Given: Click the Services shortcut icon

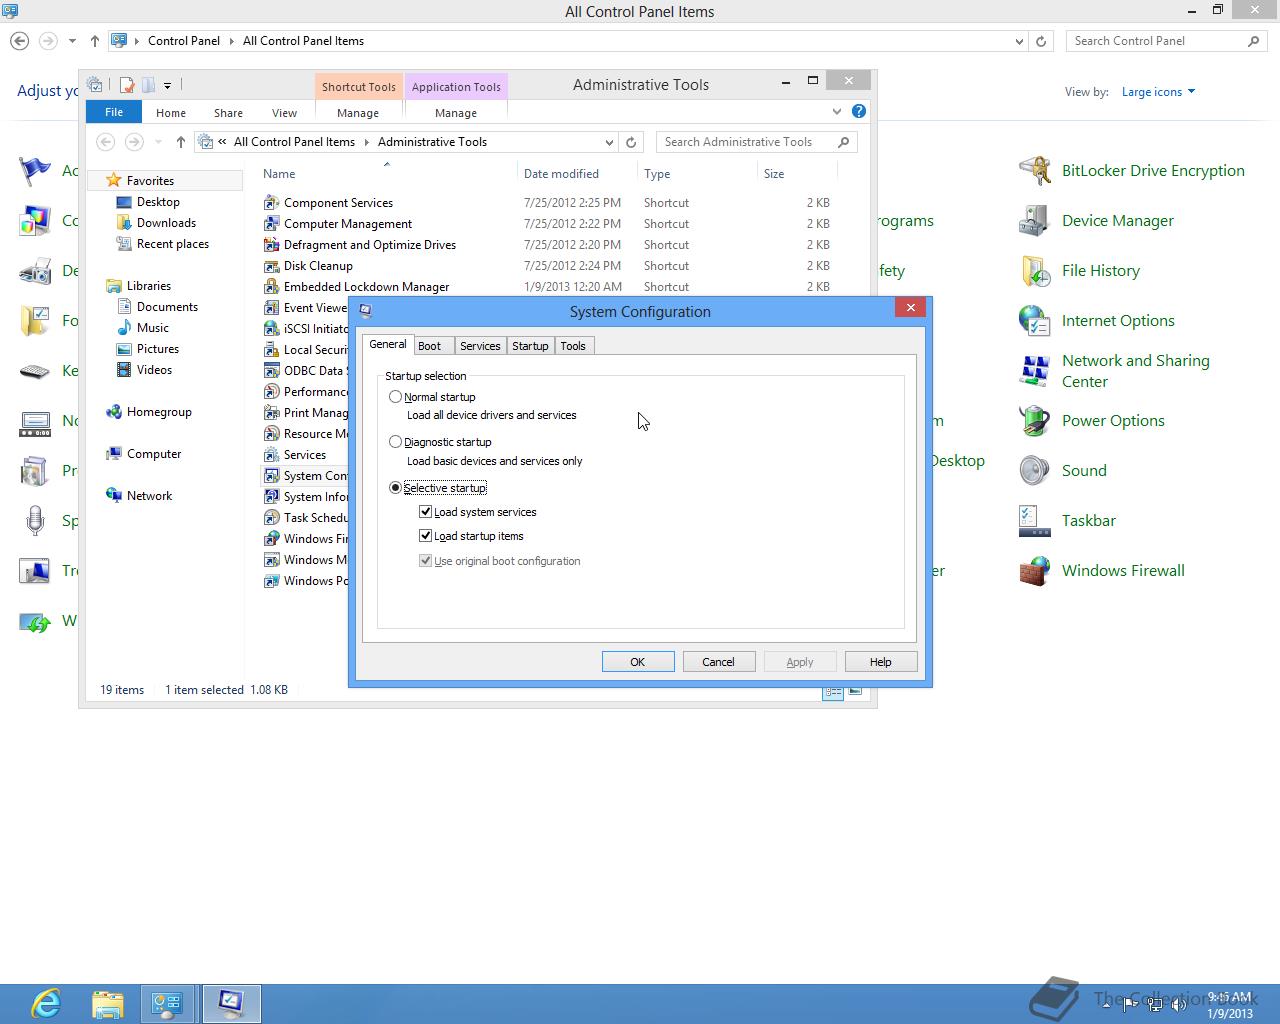Looking at the screenshot, I should click(x=271, y=455).
